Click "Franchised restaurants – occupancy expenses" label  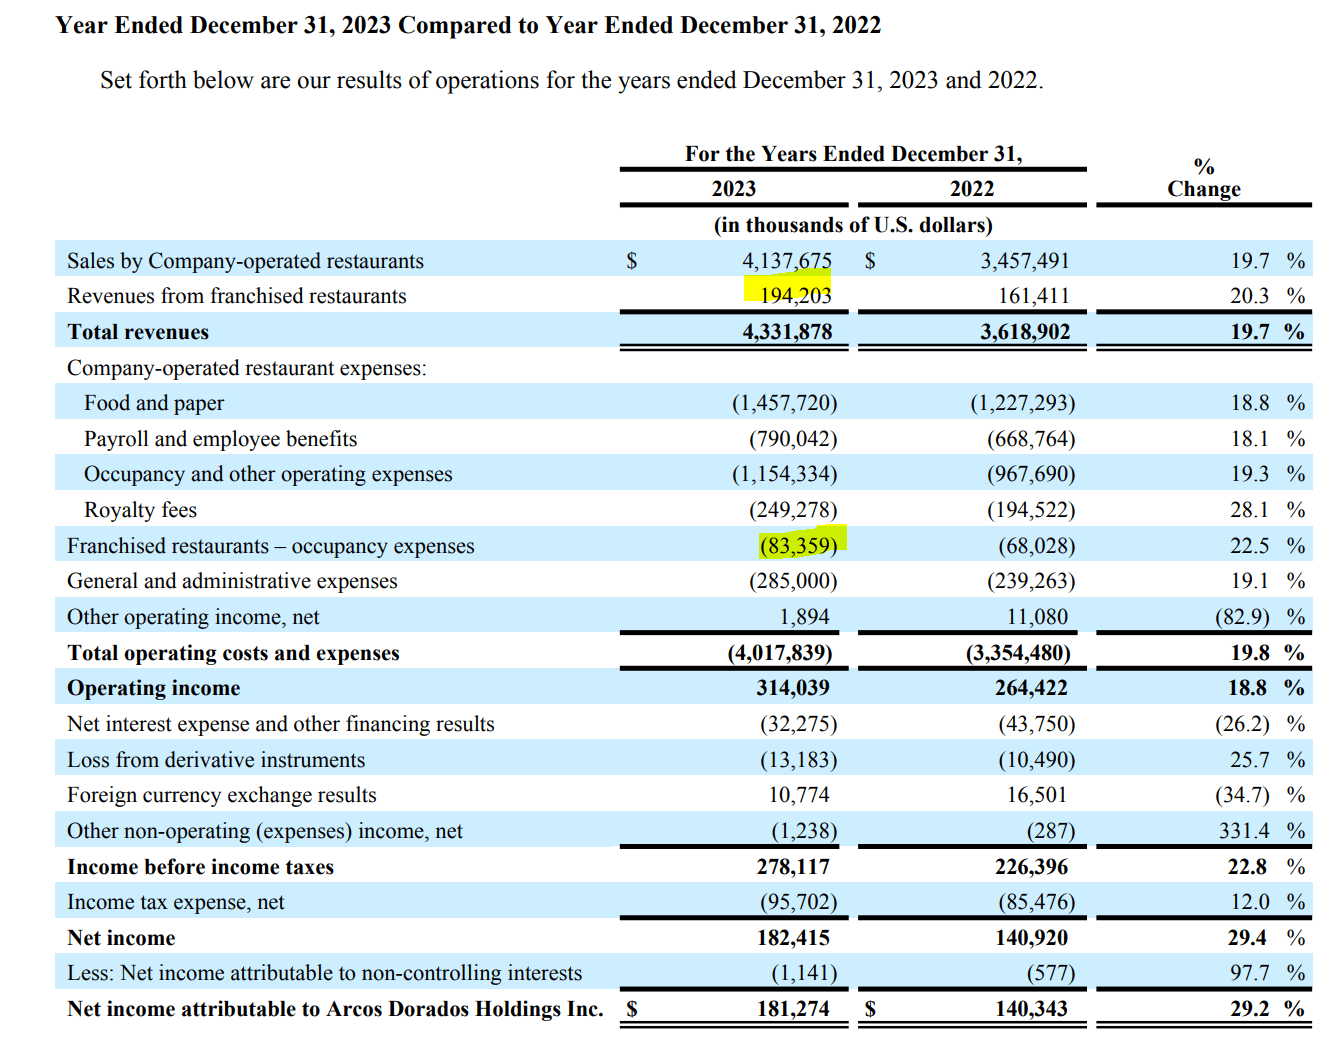tap(271, 546)
